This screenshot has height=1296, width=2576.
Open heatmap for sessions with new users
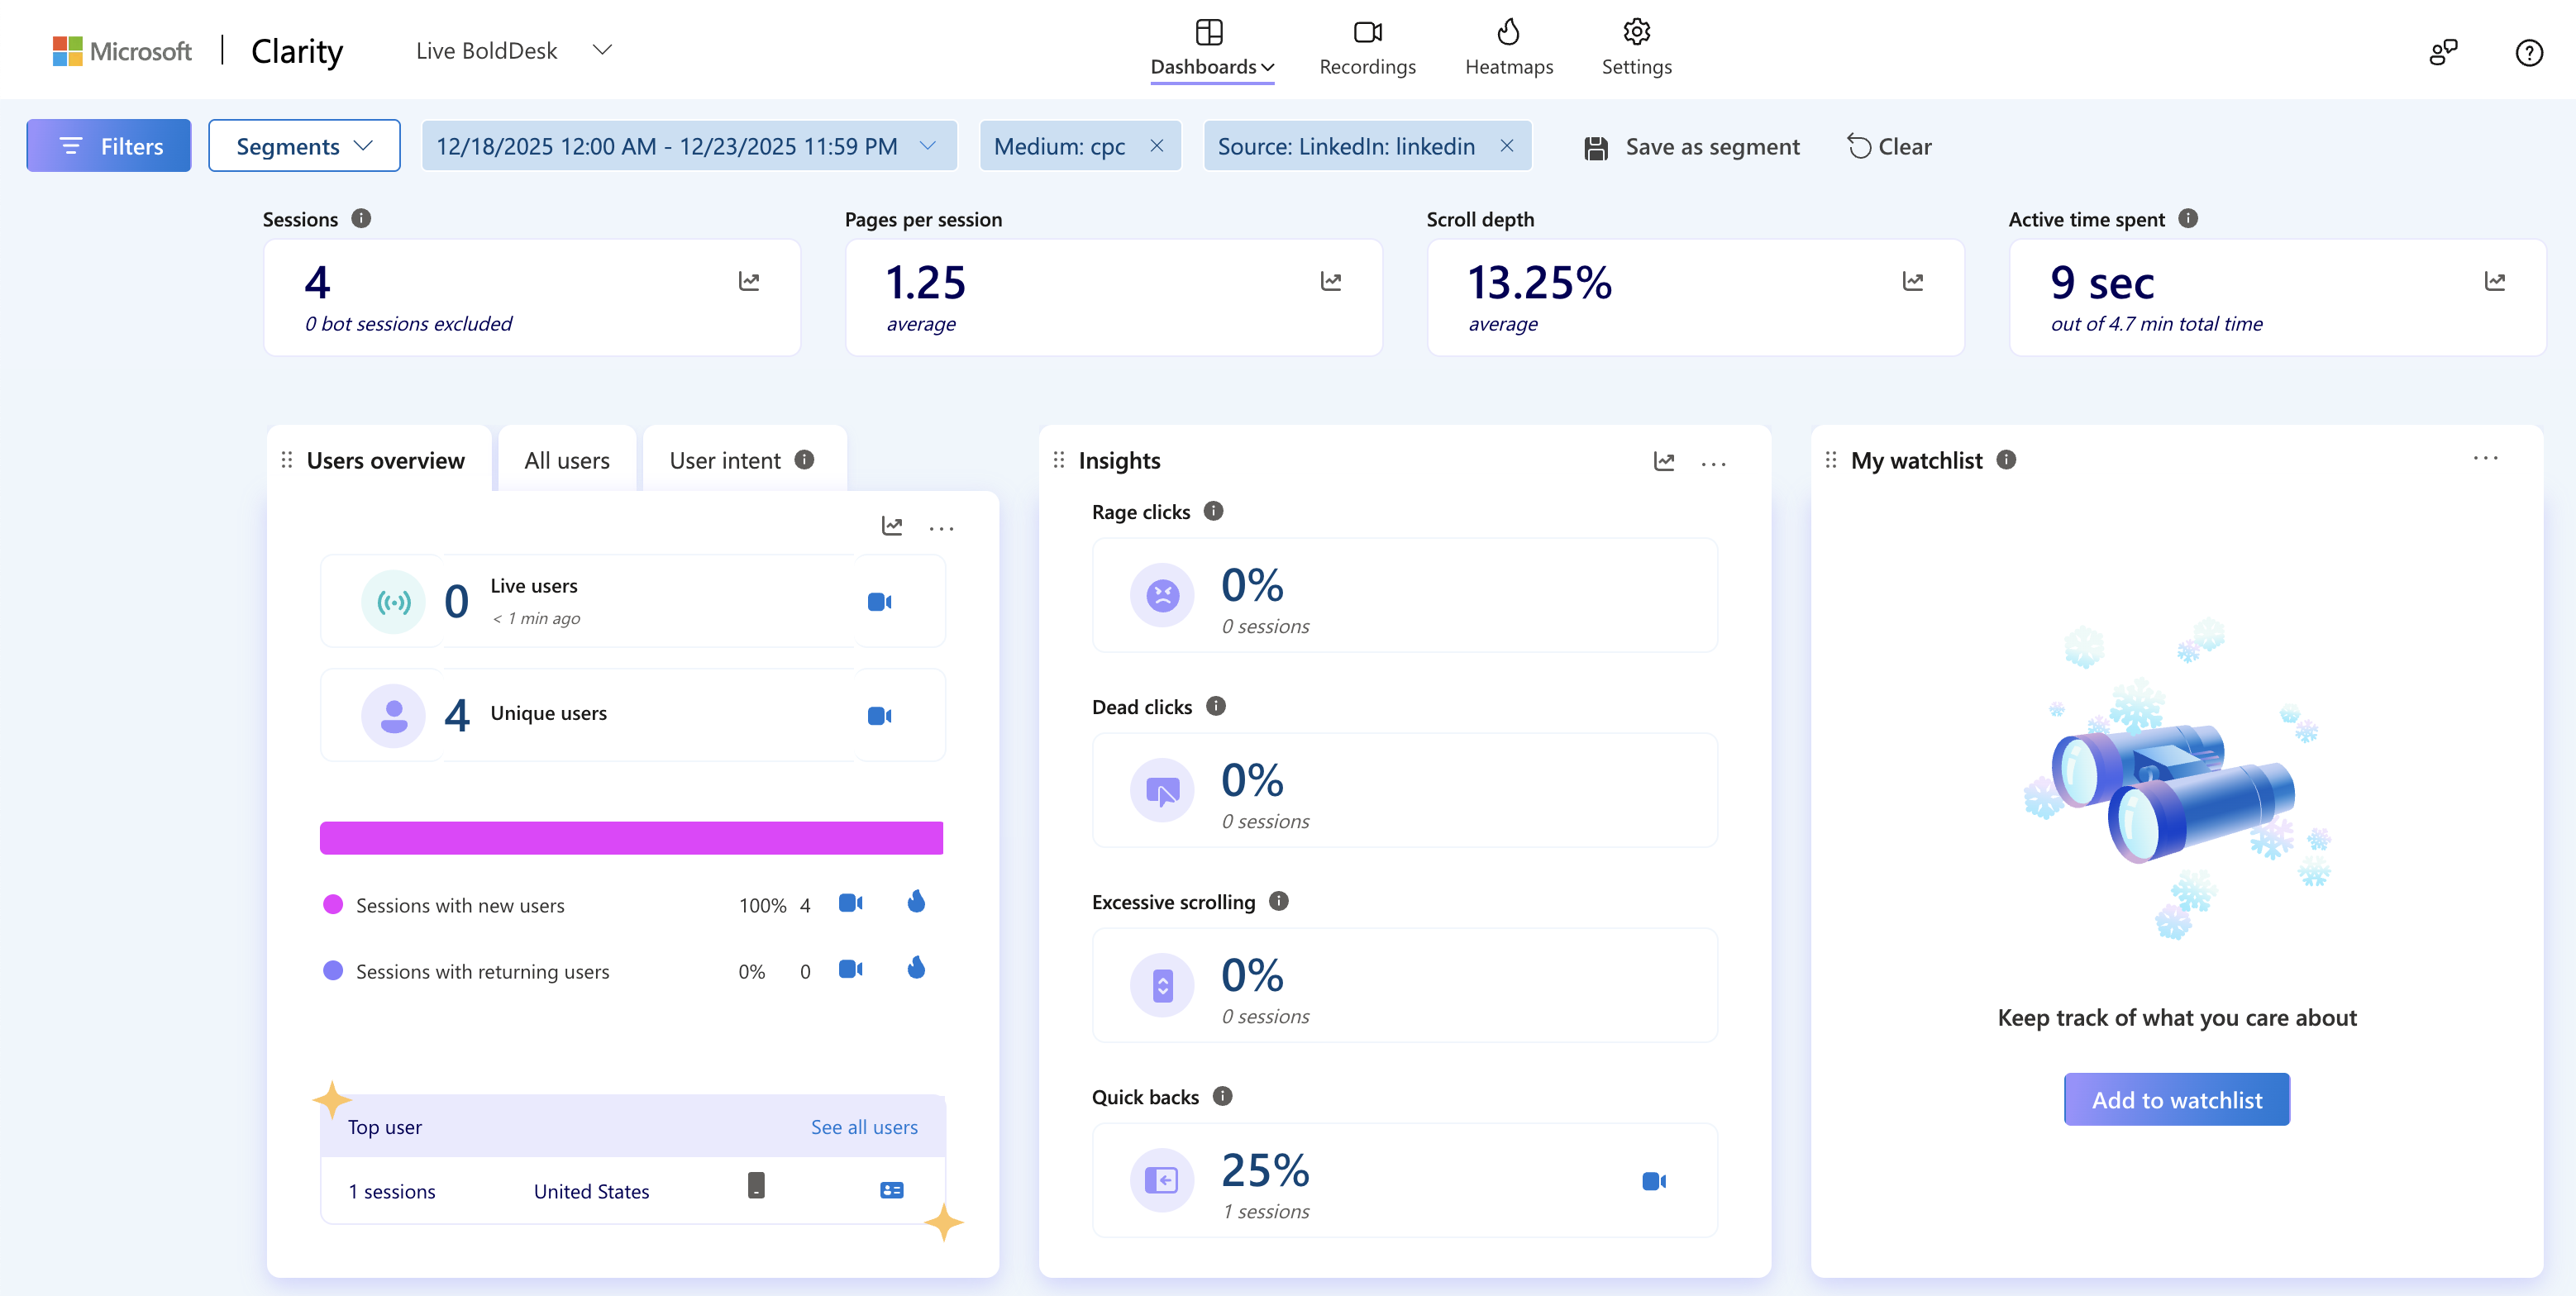click(x=915, y=903)
